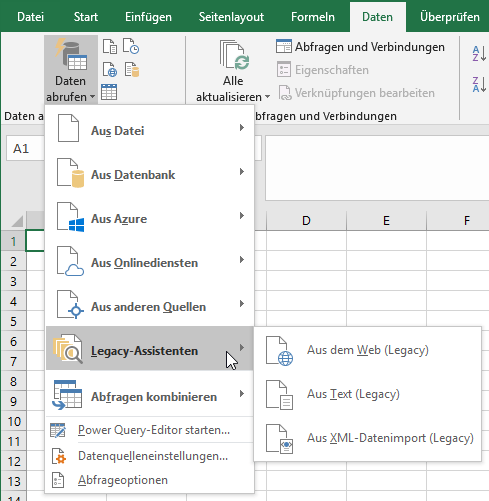
Task: Select column D header
Action: pos(306,221)
